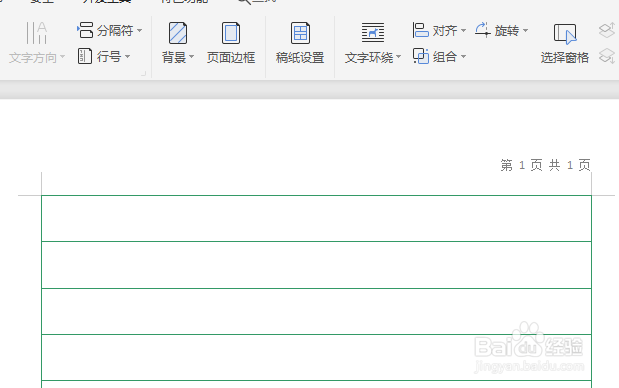Expand the 对齐 dropdown arrow
This screenshot has width=619, height=388.
[x=463, y=30]
